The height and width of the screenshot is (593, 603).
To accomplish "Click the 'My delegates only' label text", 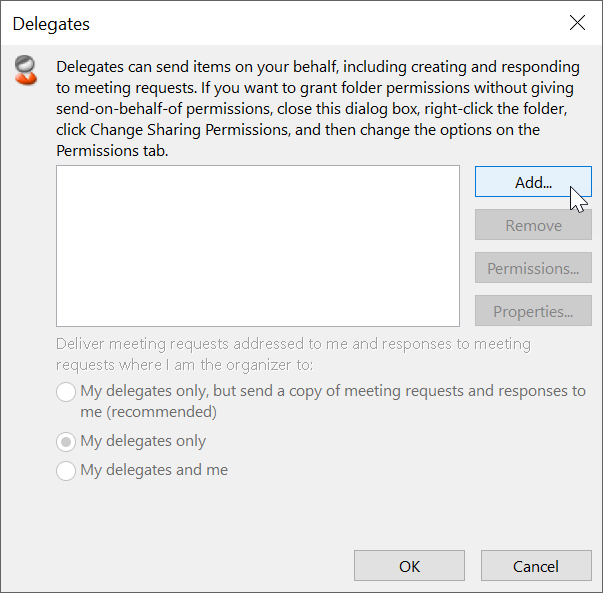I will tap(143, 441).
